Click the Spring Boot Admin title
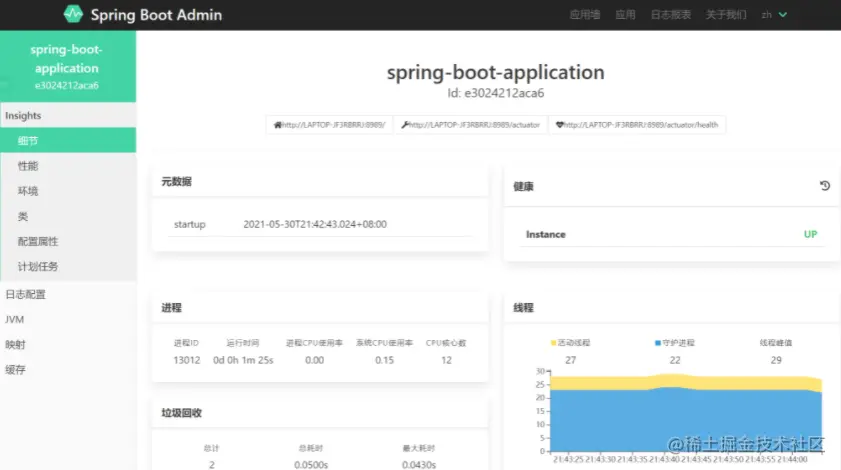 pyautogui.click(x=156, y=15)
